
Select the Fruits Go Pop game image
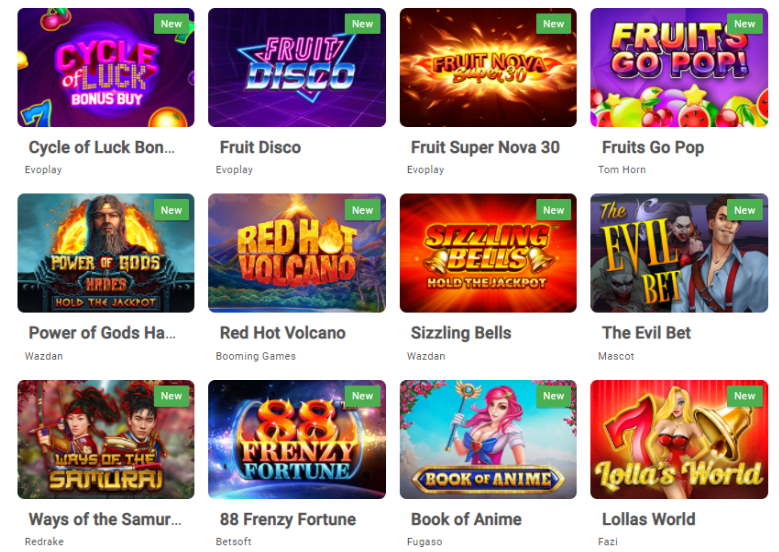[678, 68]
